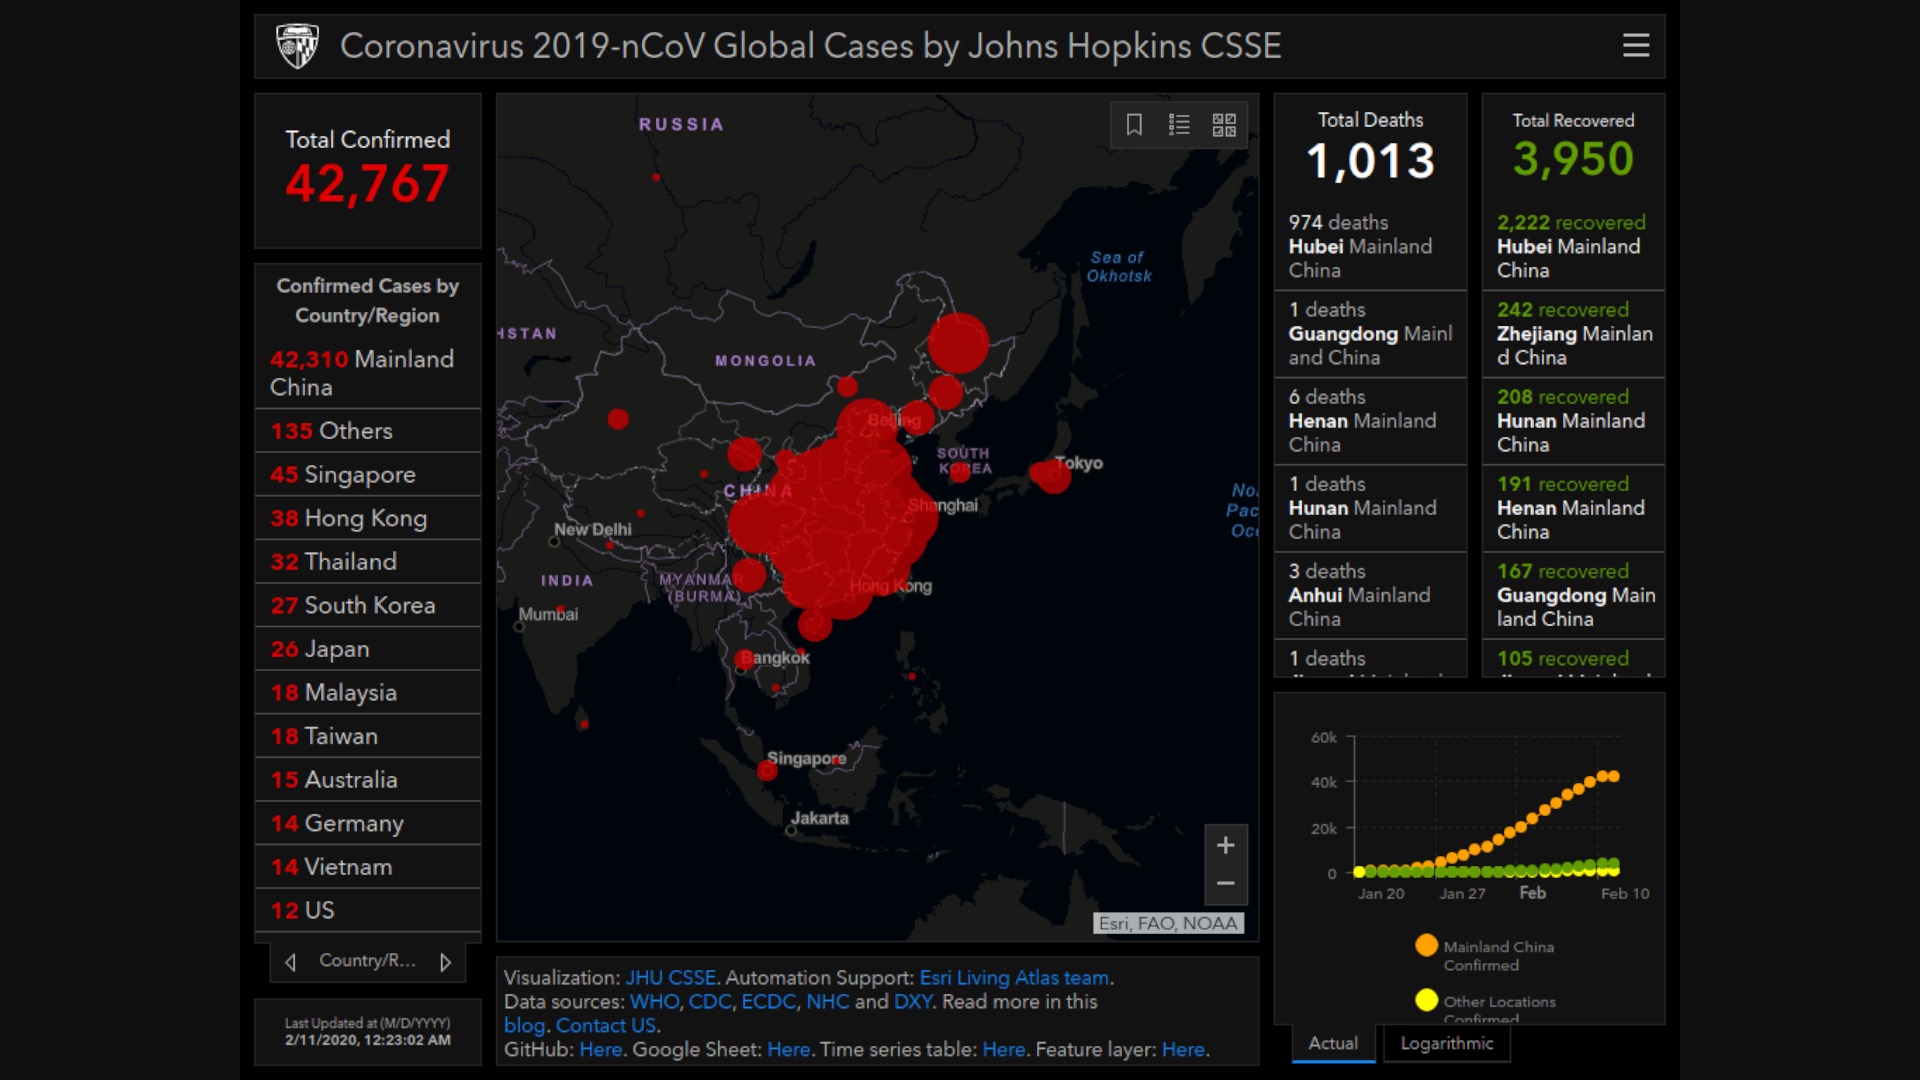Select 208 recovered Hunan entry

tap(1573, 420)
